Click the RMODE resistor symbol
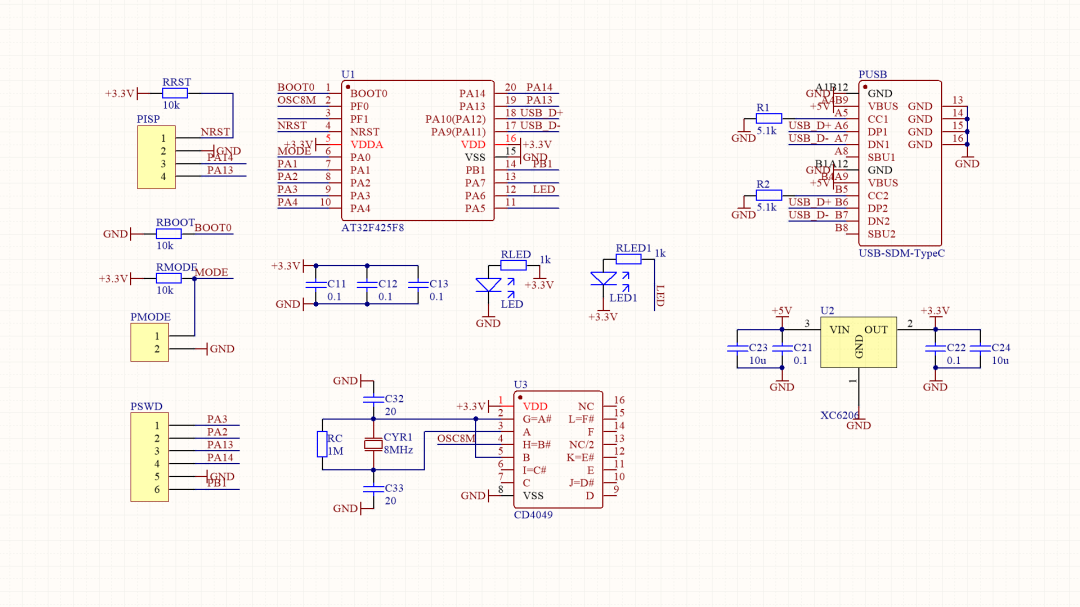Viewport: 1080px width, 607px height. coord(169,278)
